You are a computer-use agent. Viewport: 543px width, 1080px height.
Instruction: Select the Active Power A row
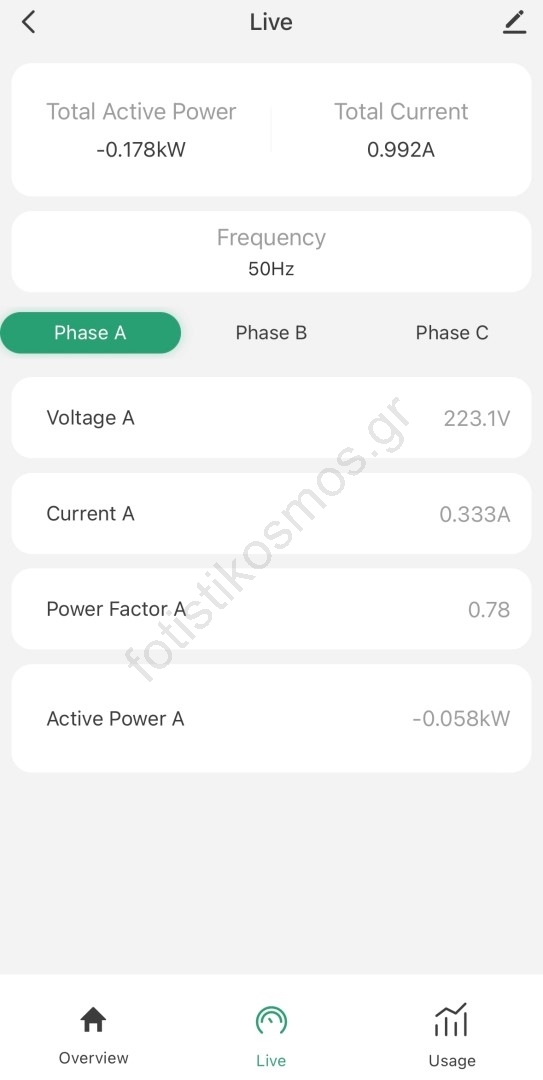[272, 718]
